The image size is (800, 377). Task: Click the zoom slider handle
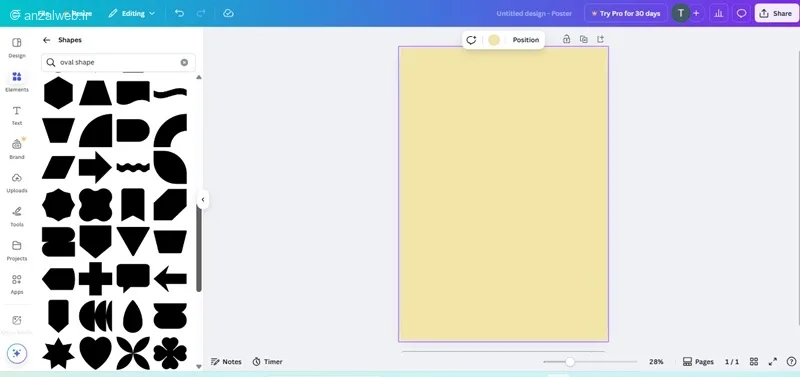(x=570, y=362)
